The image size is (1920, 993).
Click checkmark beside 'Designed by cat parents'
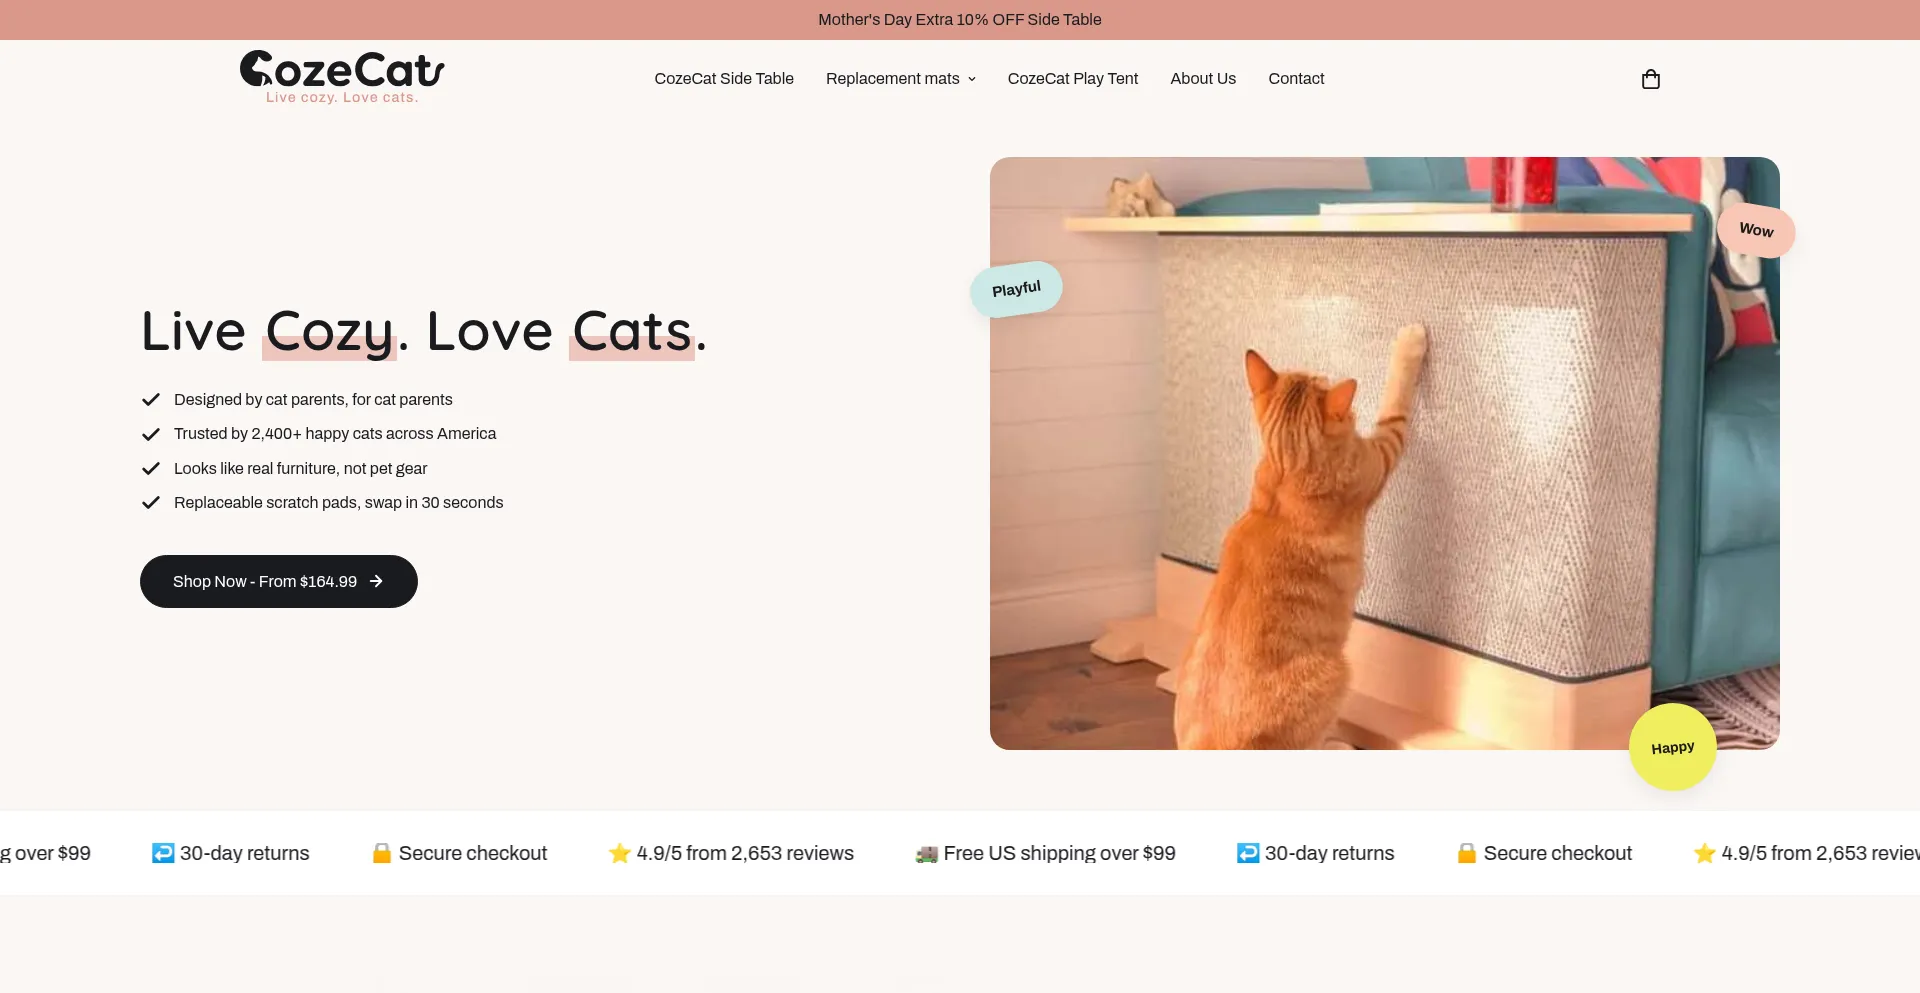(x=151, y=399)
